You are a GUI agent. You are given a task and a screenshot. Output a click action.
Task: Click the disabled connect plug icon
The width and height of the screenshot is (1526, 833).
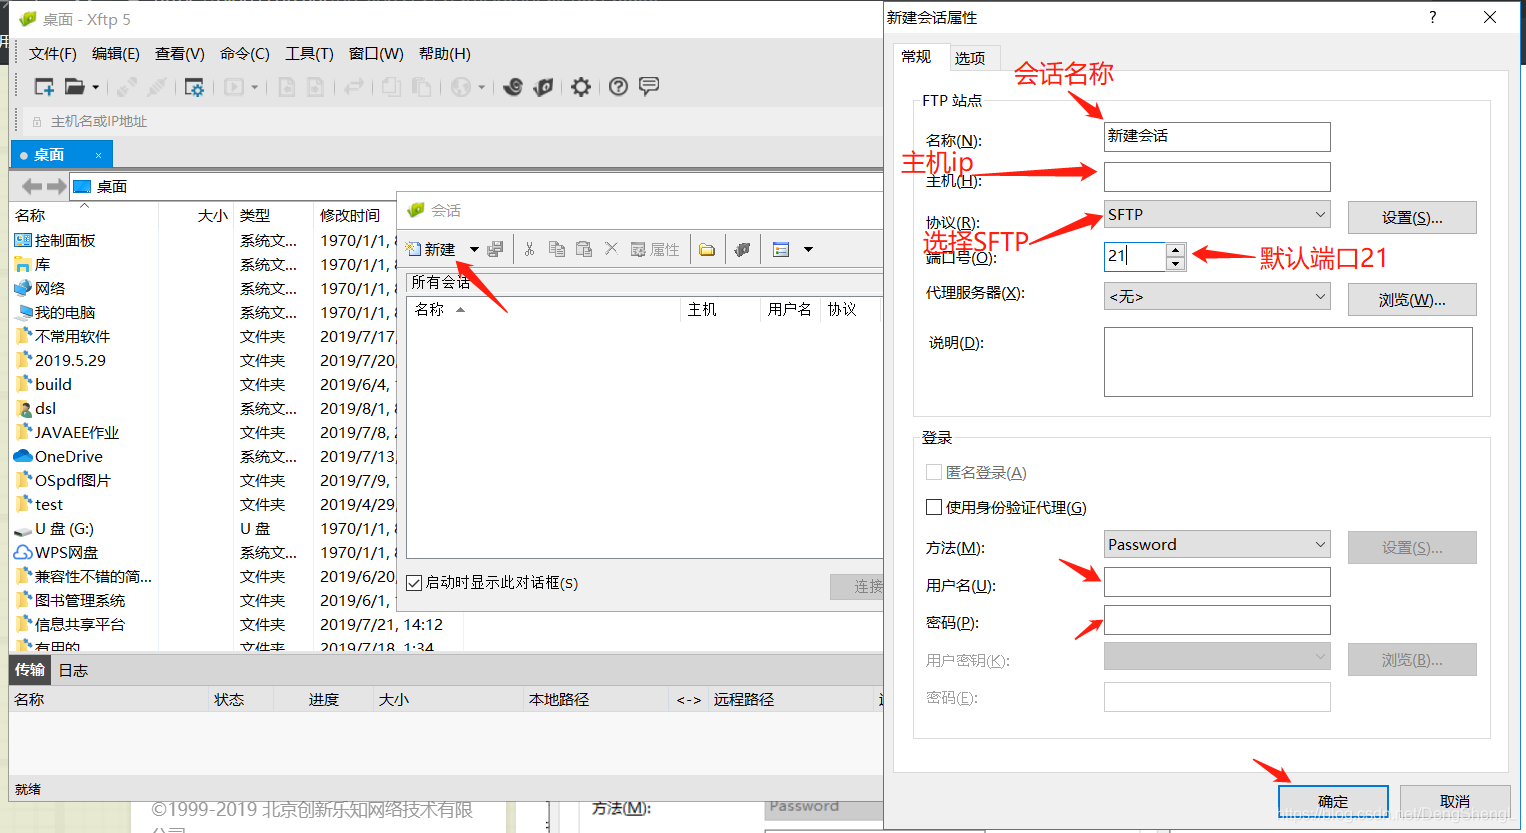pos(127,87)
